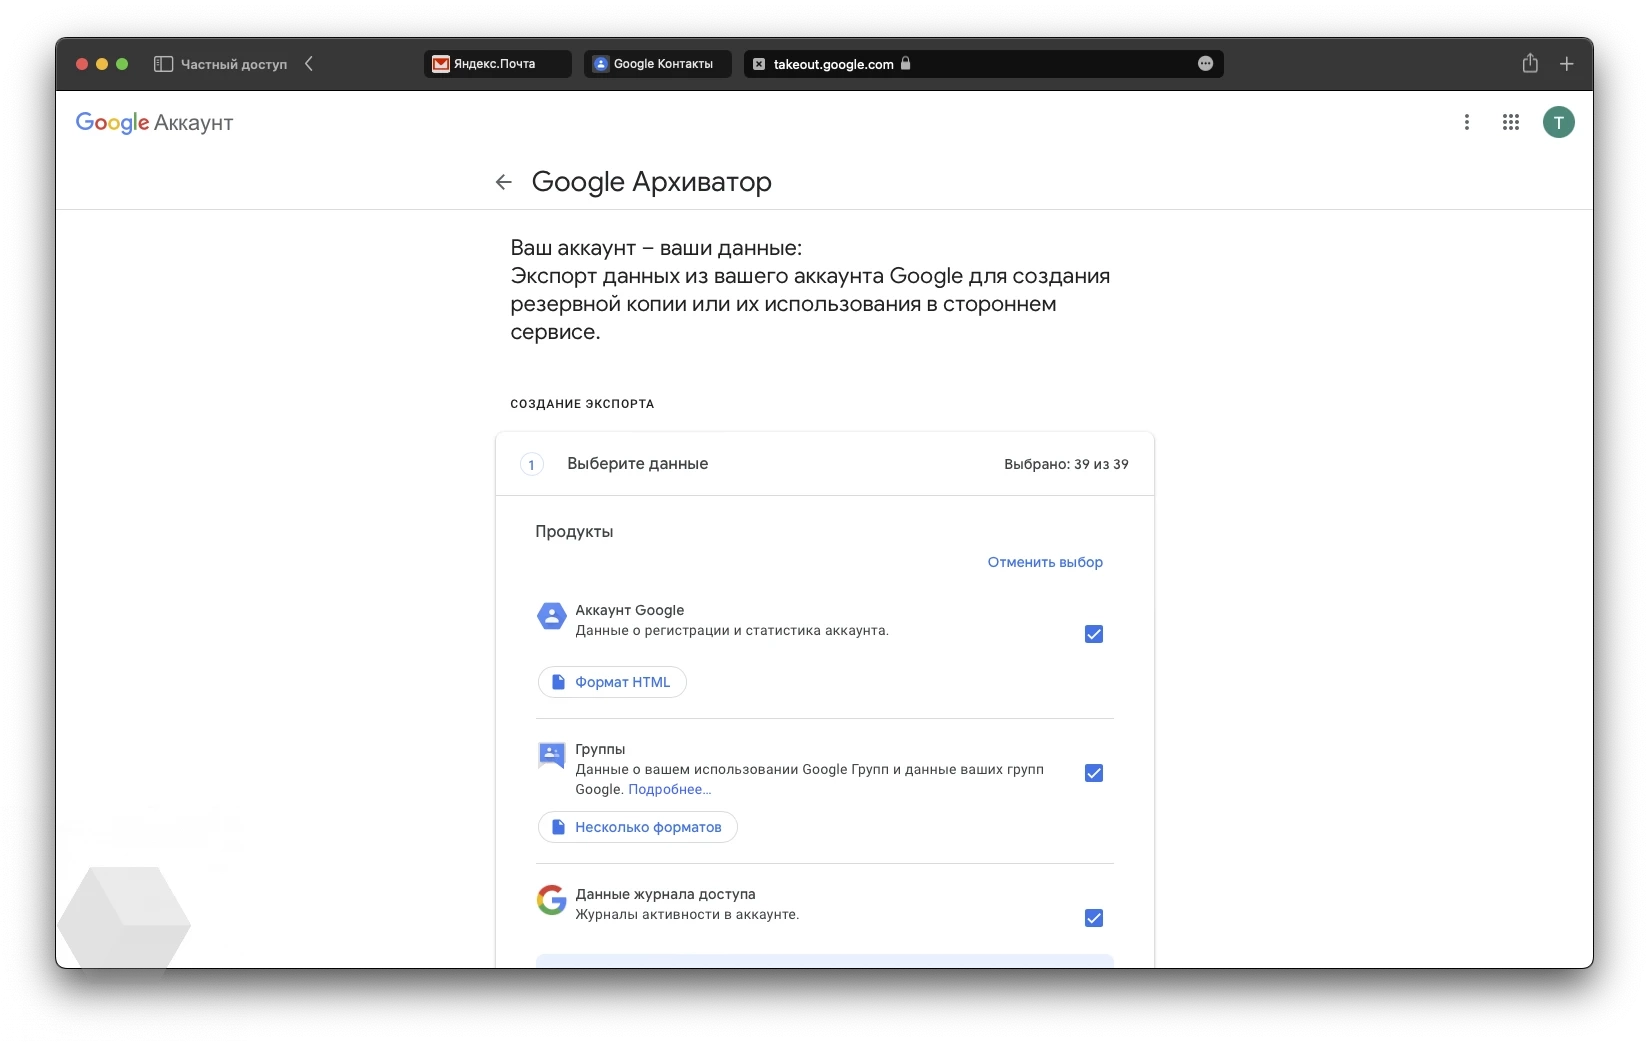
Task: Open the Google apps grid
Action: [1511, 122]
